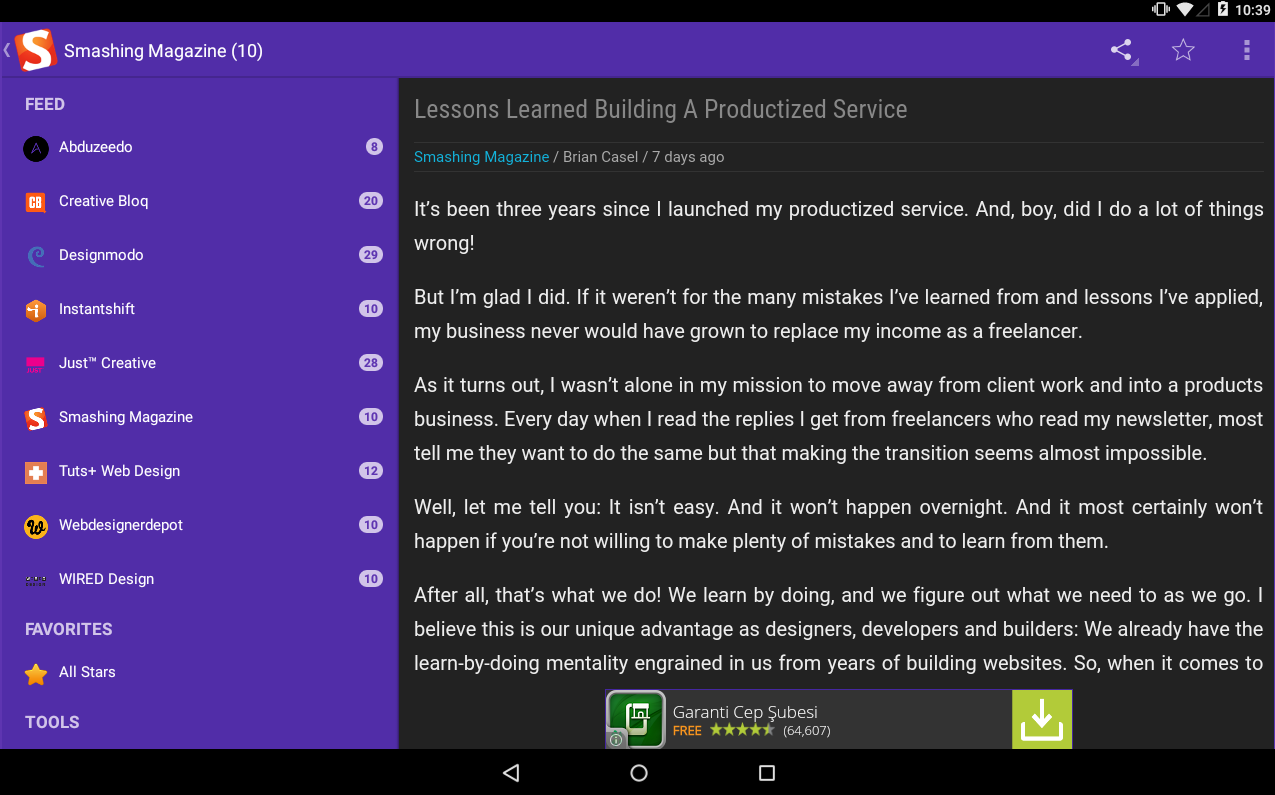The height and width of the screenshot is (795, 1275).
Task: Click Tuts+ Web Design unread badge 12
Action: tap(371, 471)
